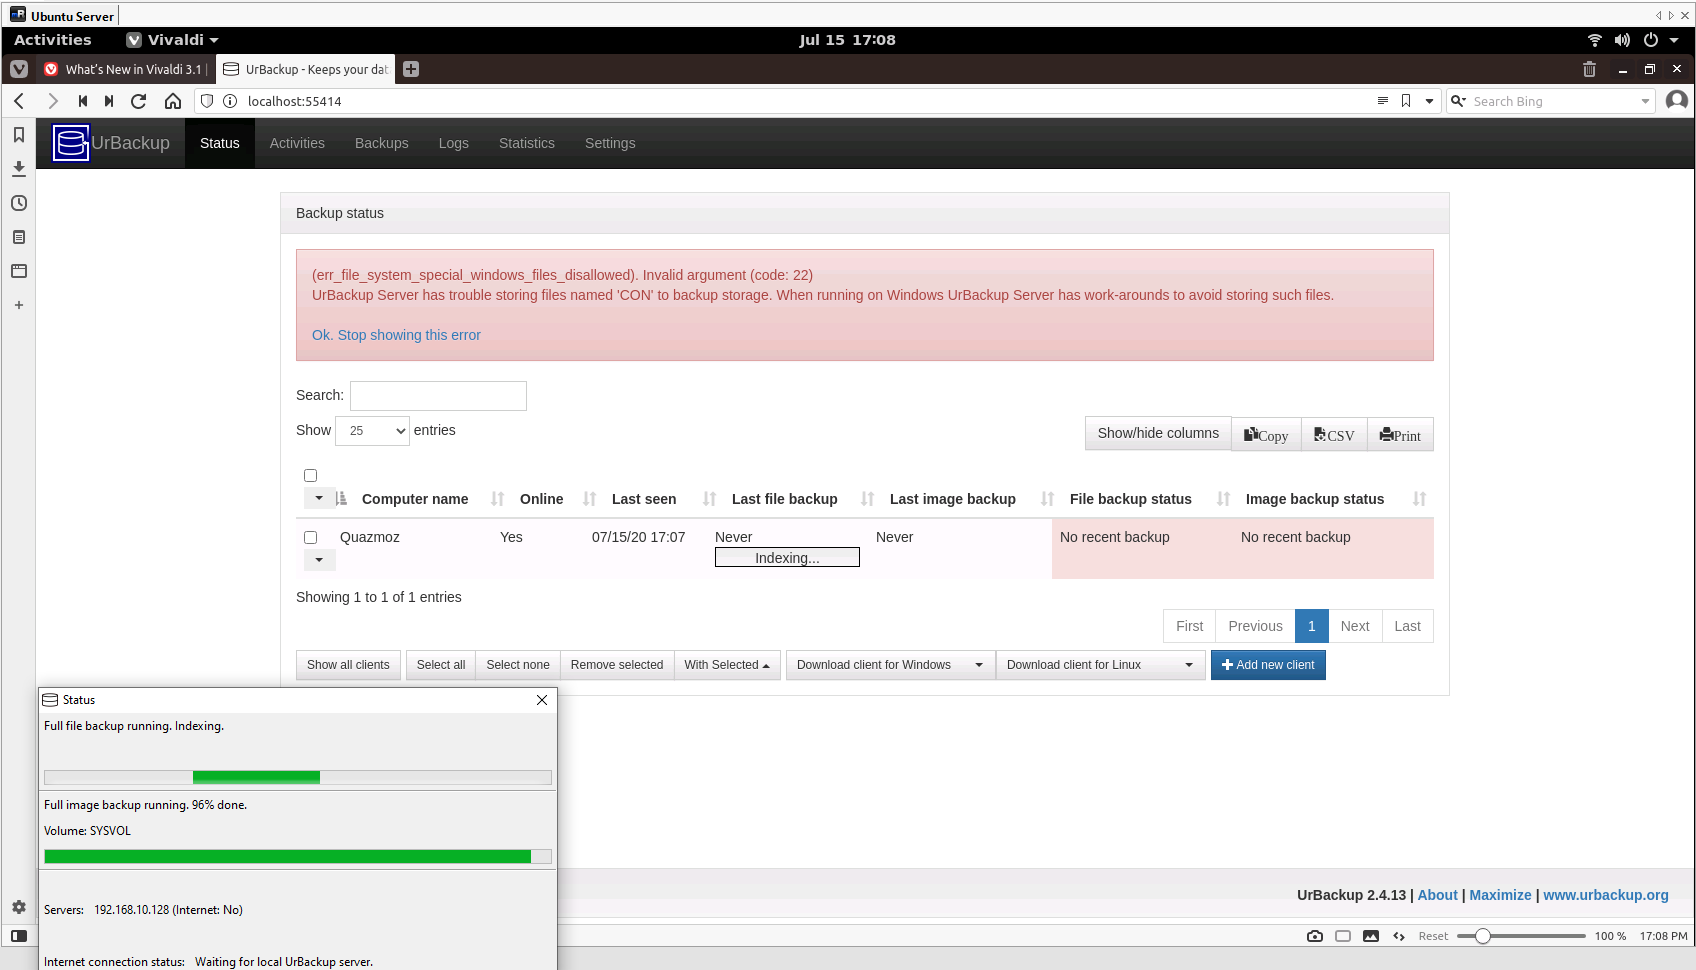Expand the bookmark dropdown arrow in address bar
The width and height of the screenshot is (1696, 970).
tap(1430, 101)
